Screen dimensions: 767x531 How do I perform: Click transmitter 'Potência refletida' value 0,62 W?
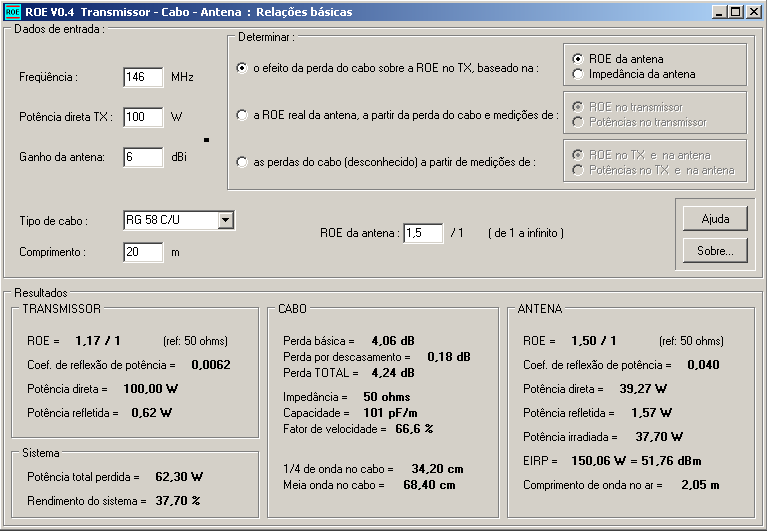152,413
